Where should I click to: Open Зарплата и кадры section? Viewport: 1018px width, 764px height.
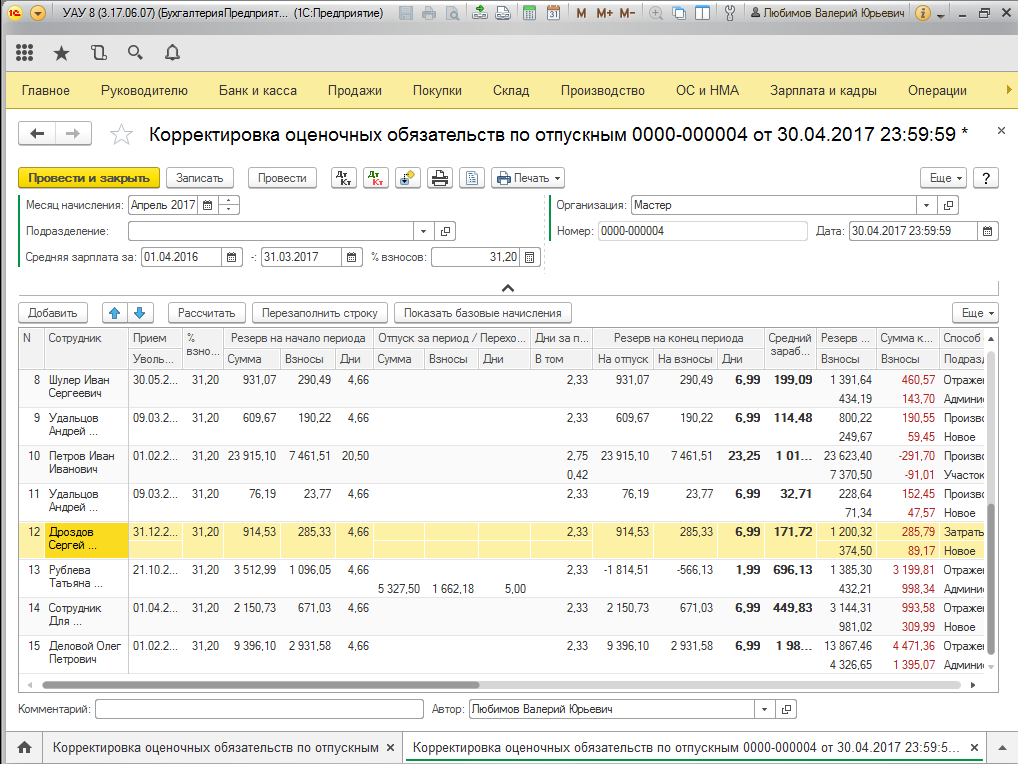click(x=823, y=90)
